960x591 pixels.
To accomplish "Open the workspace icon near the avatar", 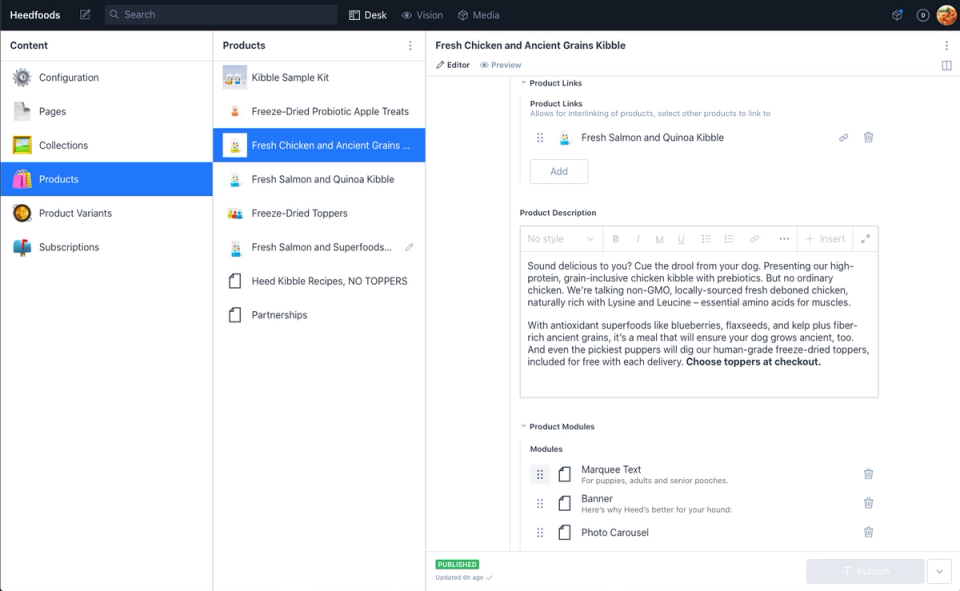I will pos(897,15).
